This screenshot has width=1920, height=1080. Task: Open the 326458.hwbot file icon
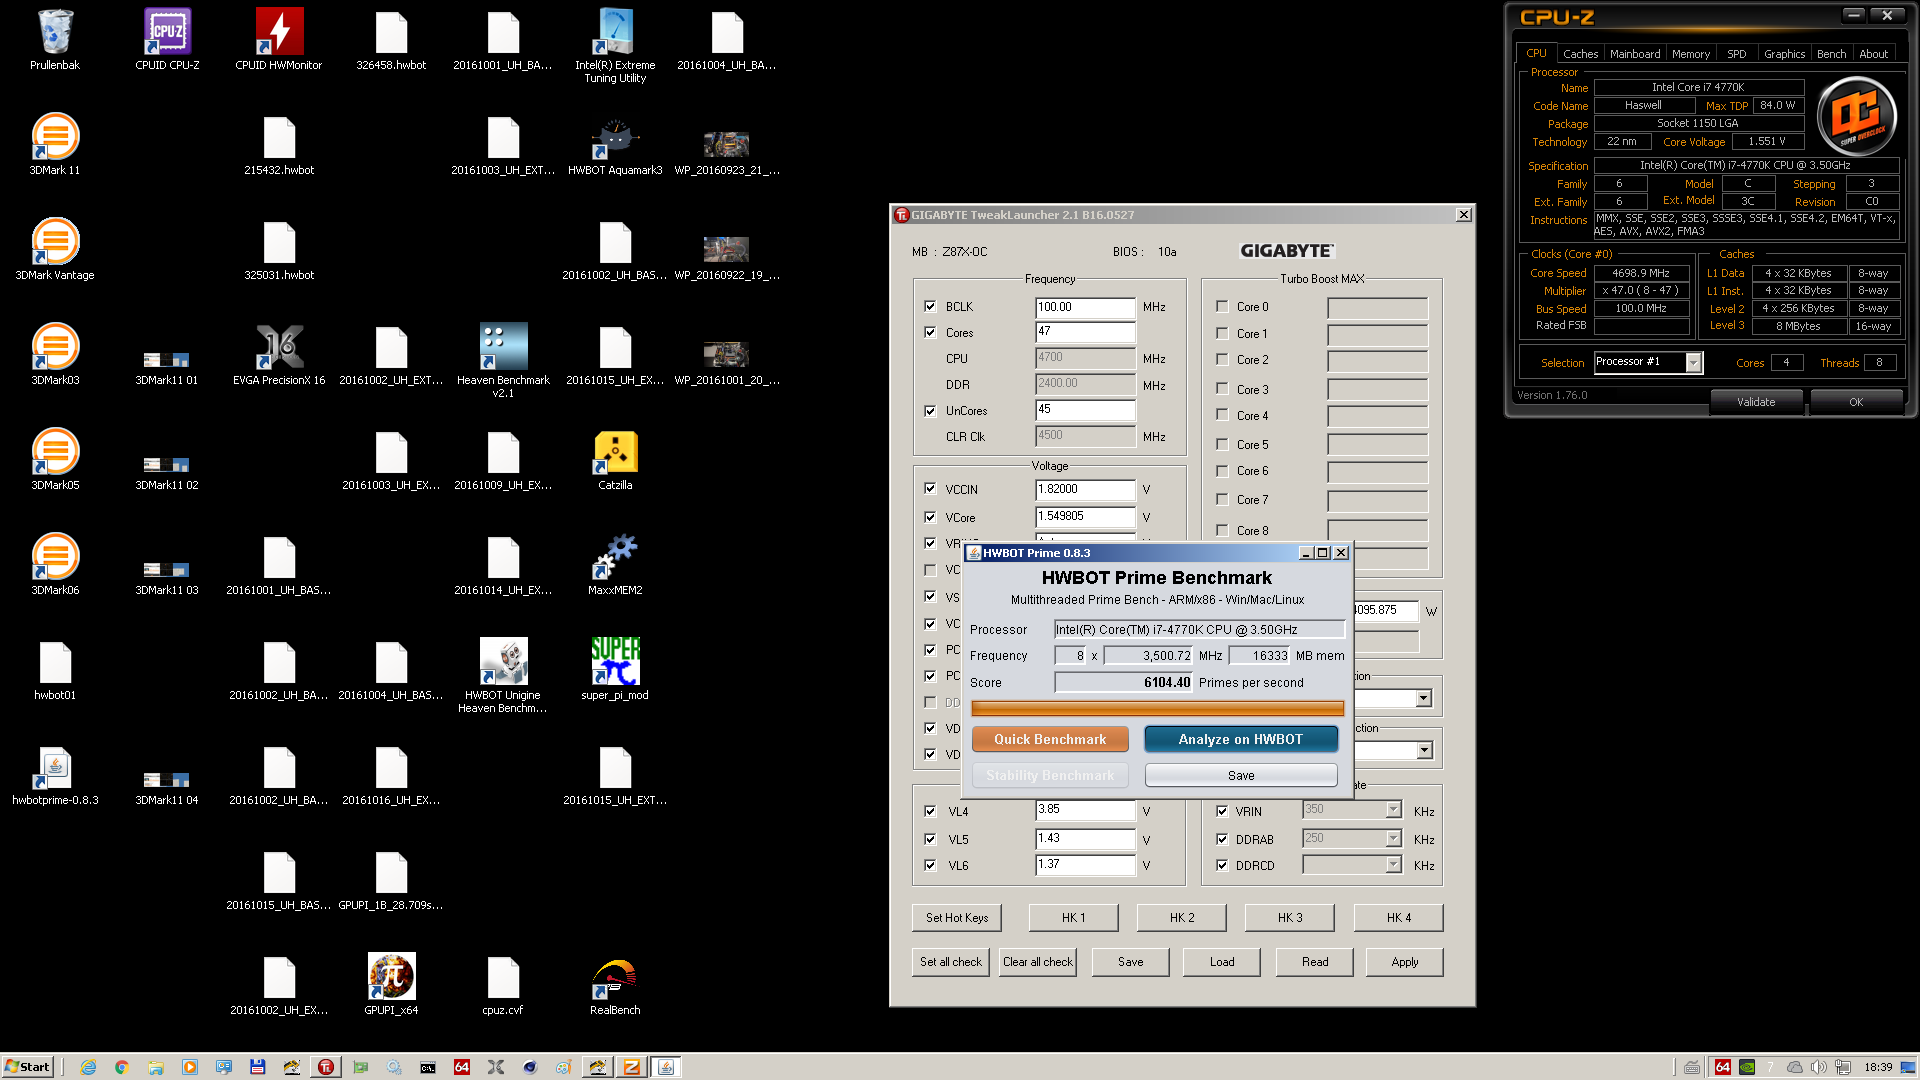(391, 40)
